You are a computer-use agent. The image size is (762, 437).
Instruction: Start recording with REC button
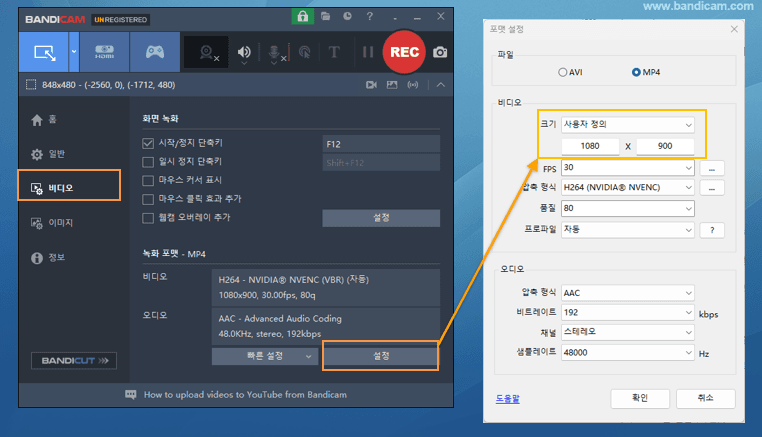pyautogui.click(x=404, y=52)
